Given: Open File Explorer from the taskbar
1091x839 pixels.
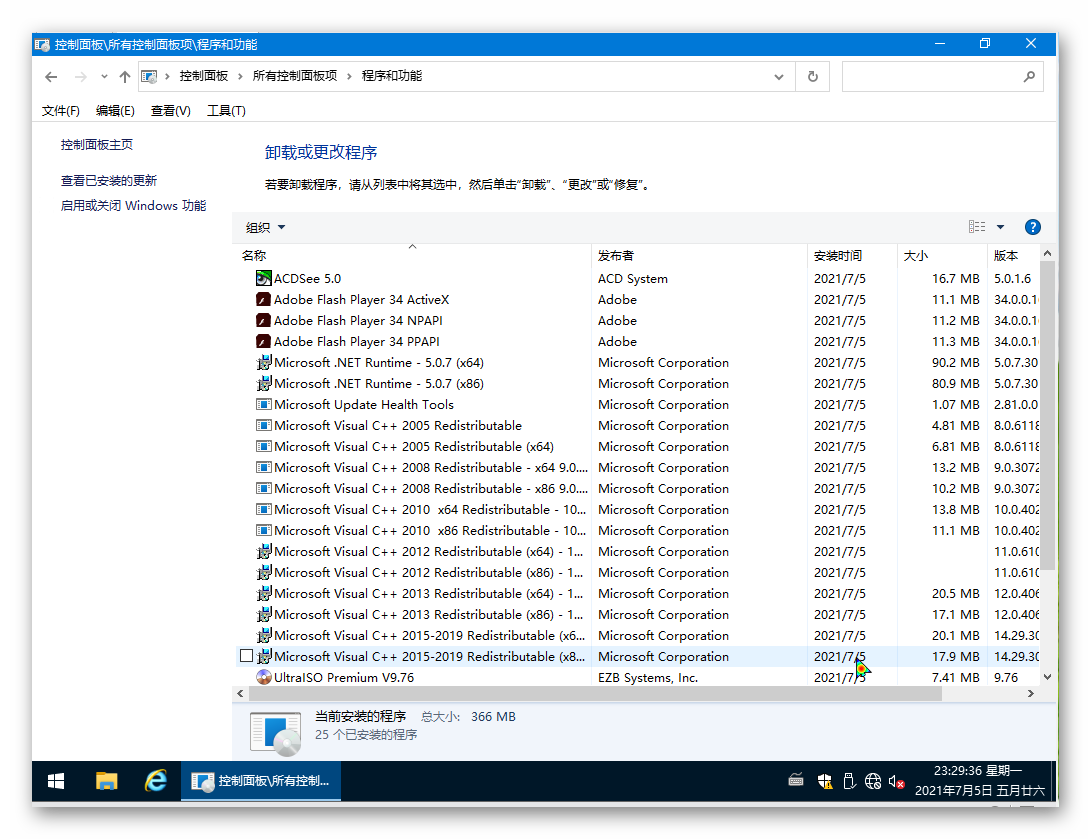Looking at the screenshot, I should coord(106,781).
